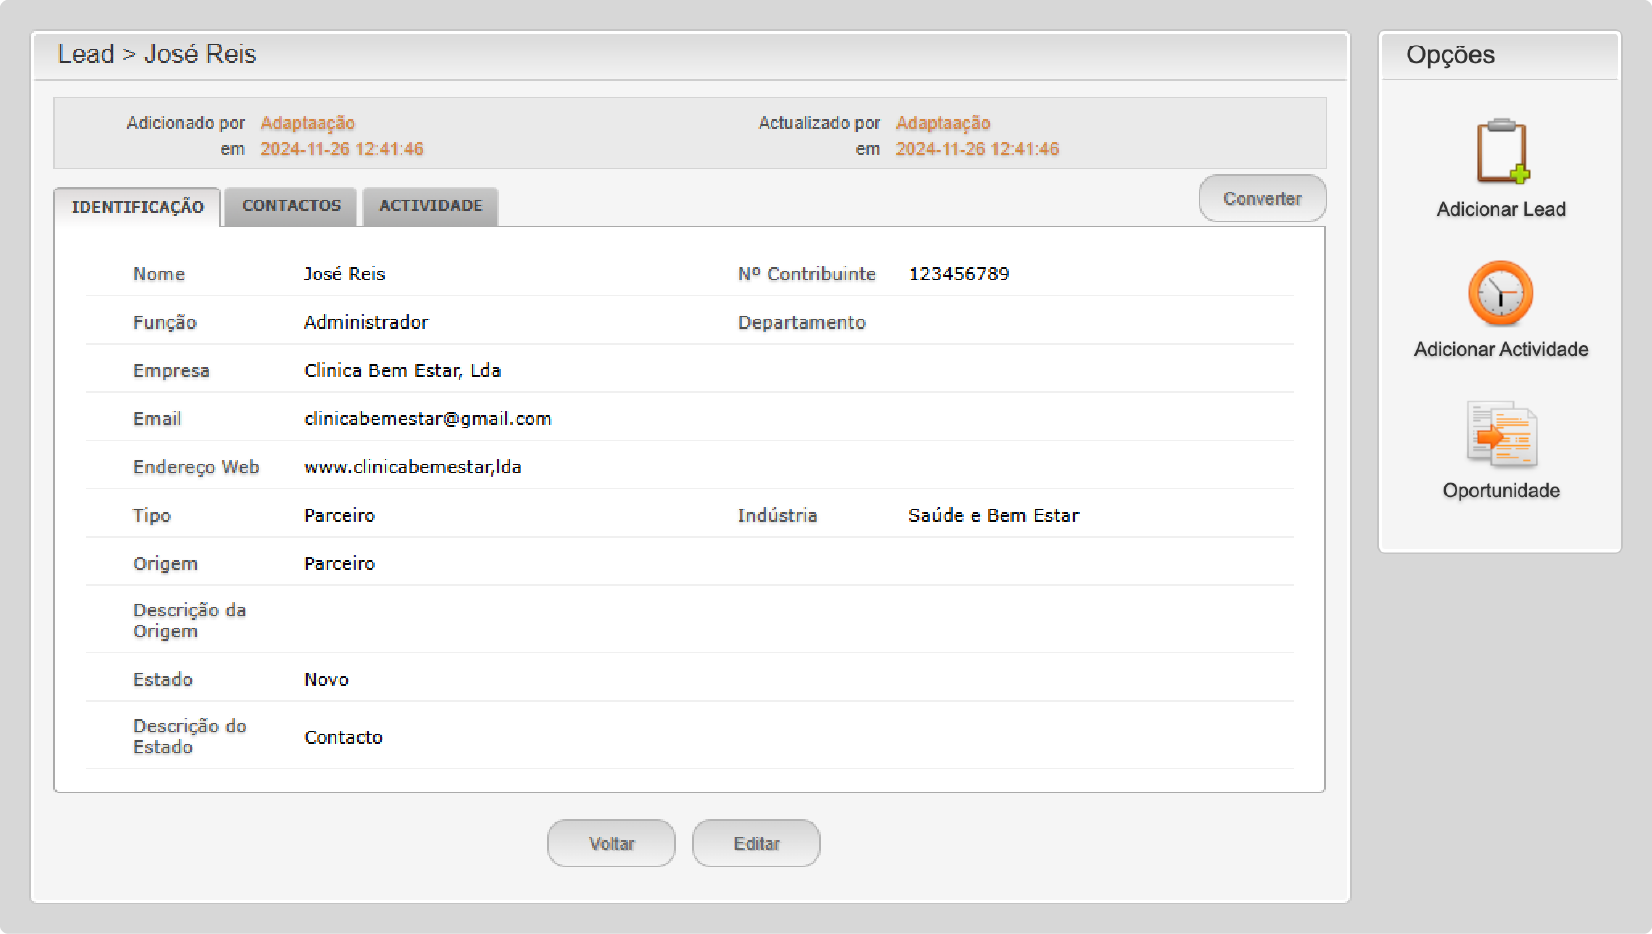Switch to the Actividade tab
This screenshot has height=934, width=1652.
(430, 206)
